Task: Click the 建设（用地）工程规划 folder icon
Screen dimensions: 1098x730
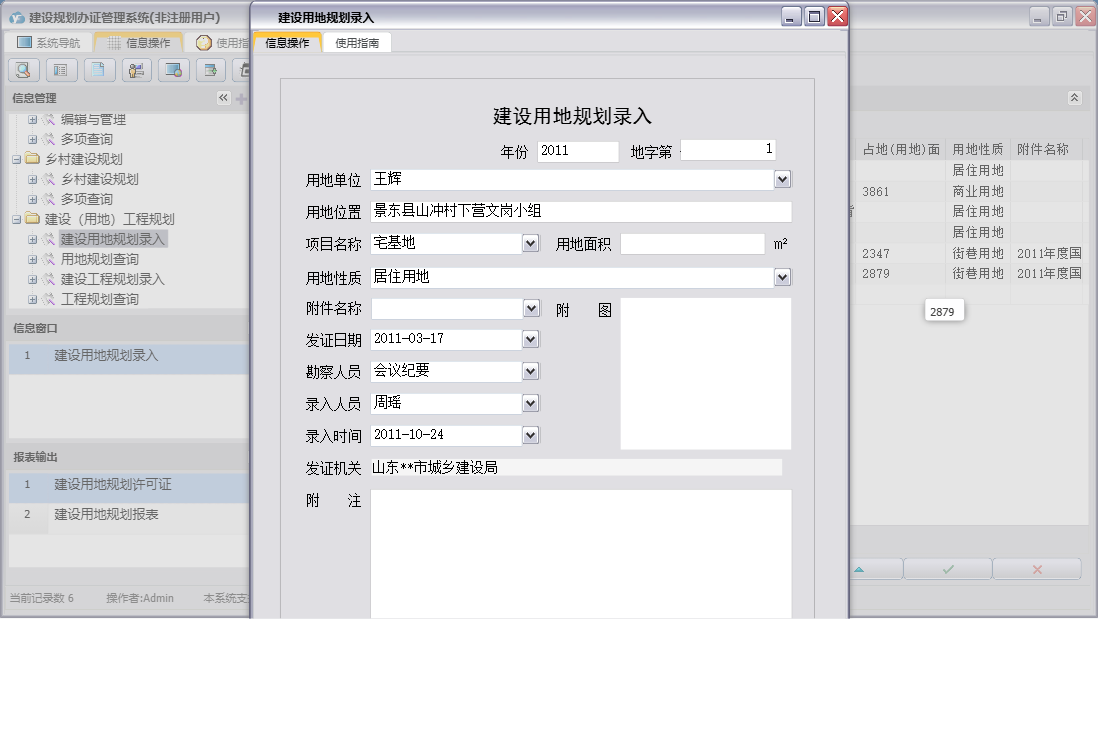Action: click(30, 219)
